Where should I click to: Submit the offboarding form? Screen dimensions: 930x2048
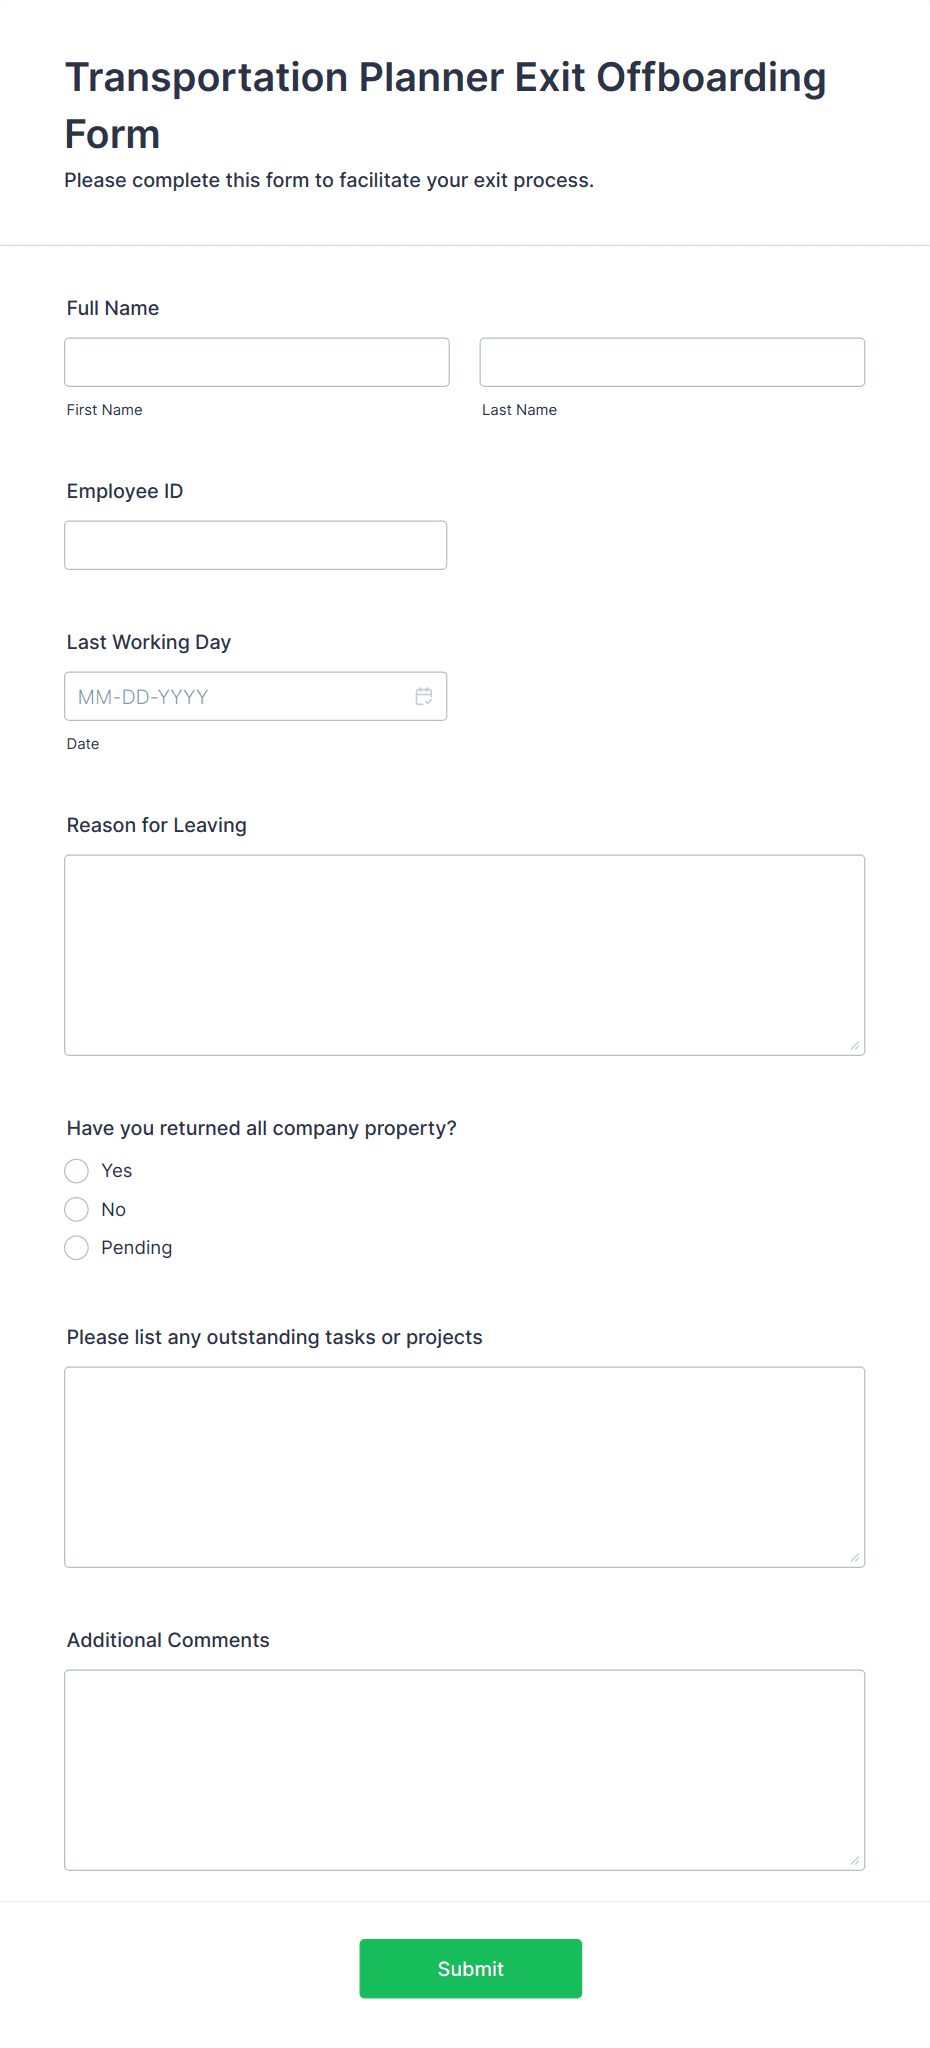[x=471, y=1969]
